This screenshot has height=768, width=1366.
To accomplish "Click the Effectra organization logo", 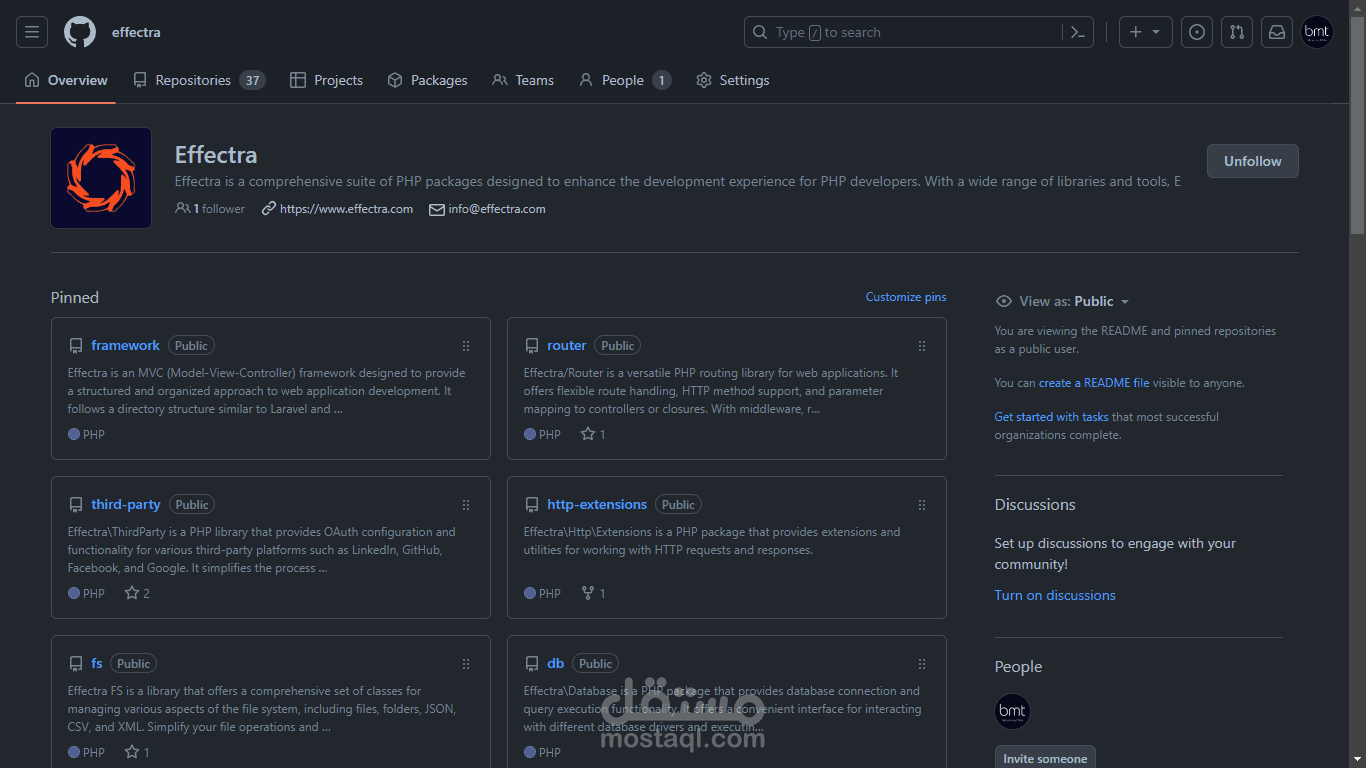I will pos(101,178).
